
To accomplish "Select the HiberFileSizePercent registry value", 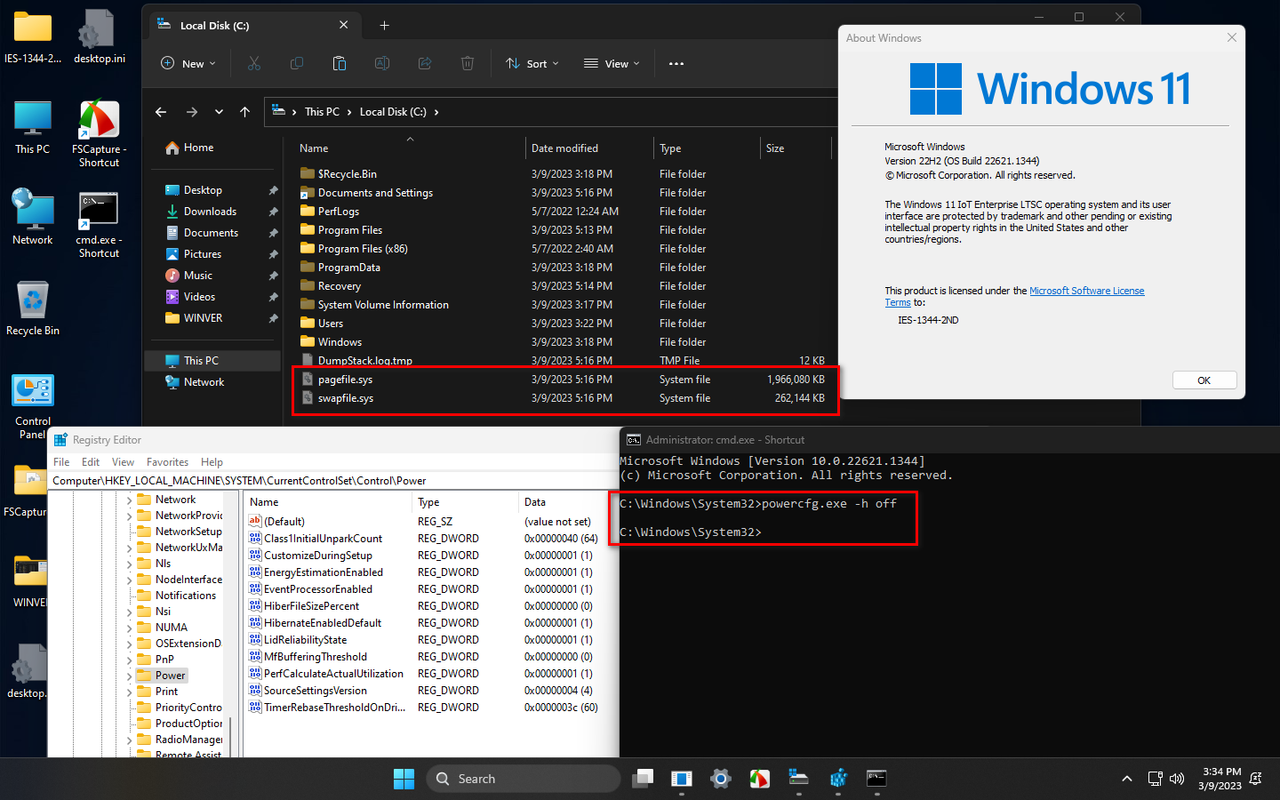I will [x=311, y=606].
